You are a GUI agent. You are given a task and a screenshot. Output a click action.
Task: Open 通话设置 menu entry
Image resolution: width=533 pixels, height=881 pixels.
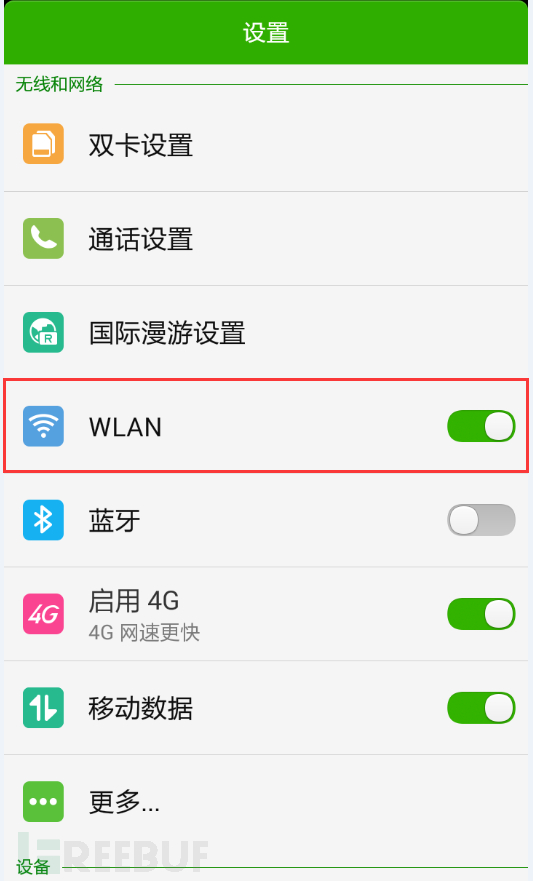[x=141, y=239]
